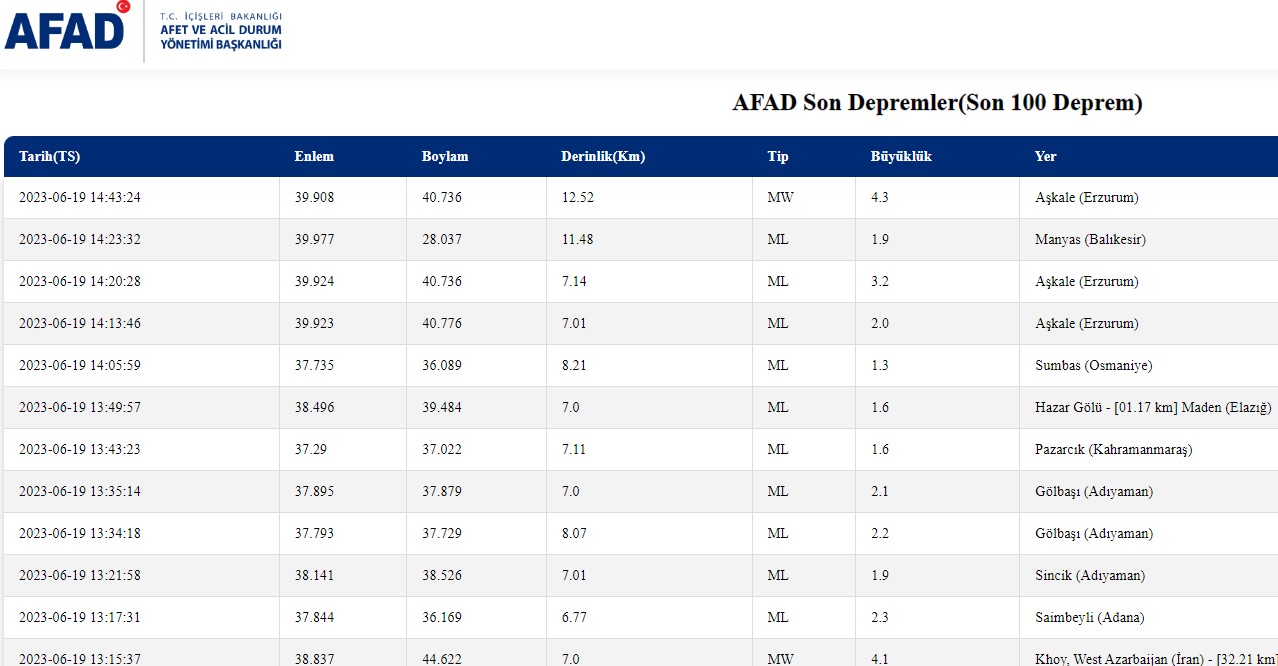The height and width of the screenshot is (666, 1278).
Task: Select the Hazar Gölü Maden (Elazığ) entry
Action: tap(1152, 408)
